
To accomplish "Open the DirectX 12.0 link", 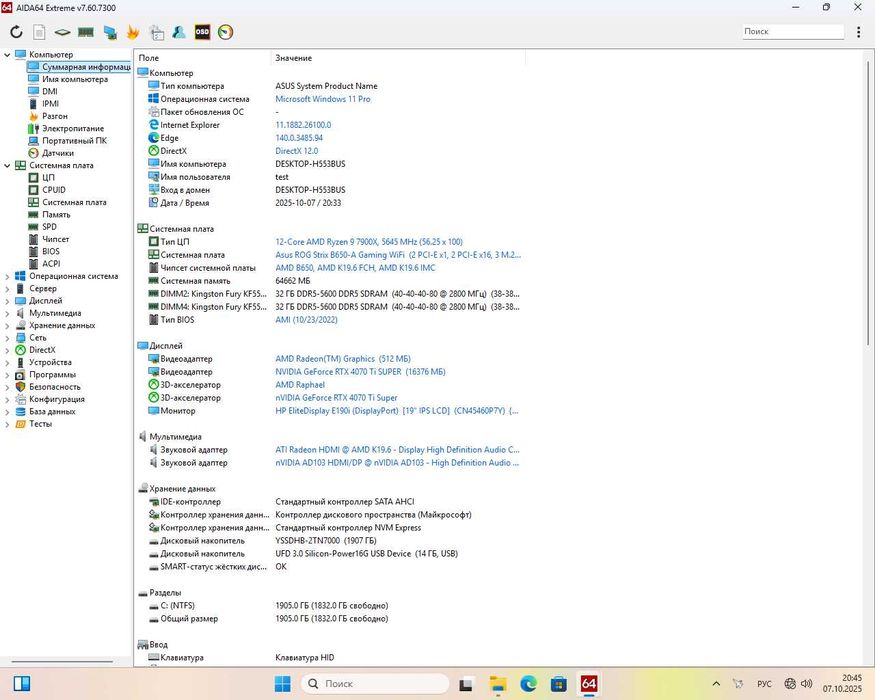I will [x=296, y=151].
